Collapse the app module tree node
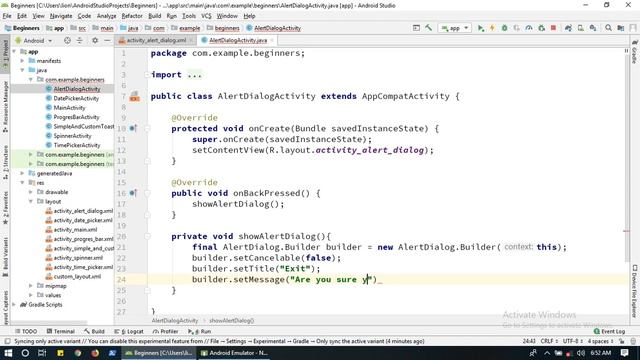This screenshot has height=360, width=640. pyautogui.click(x=15, y=51)
